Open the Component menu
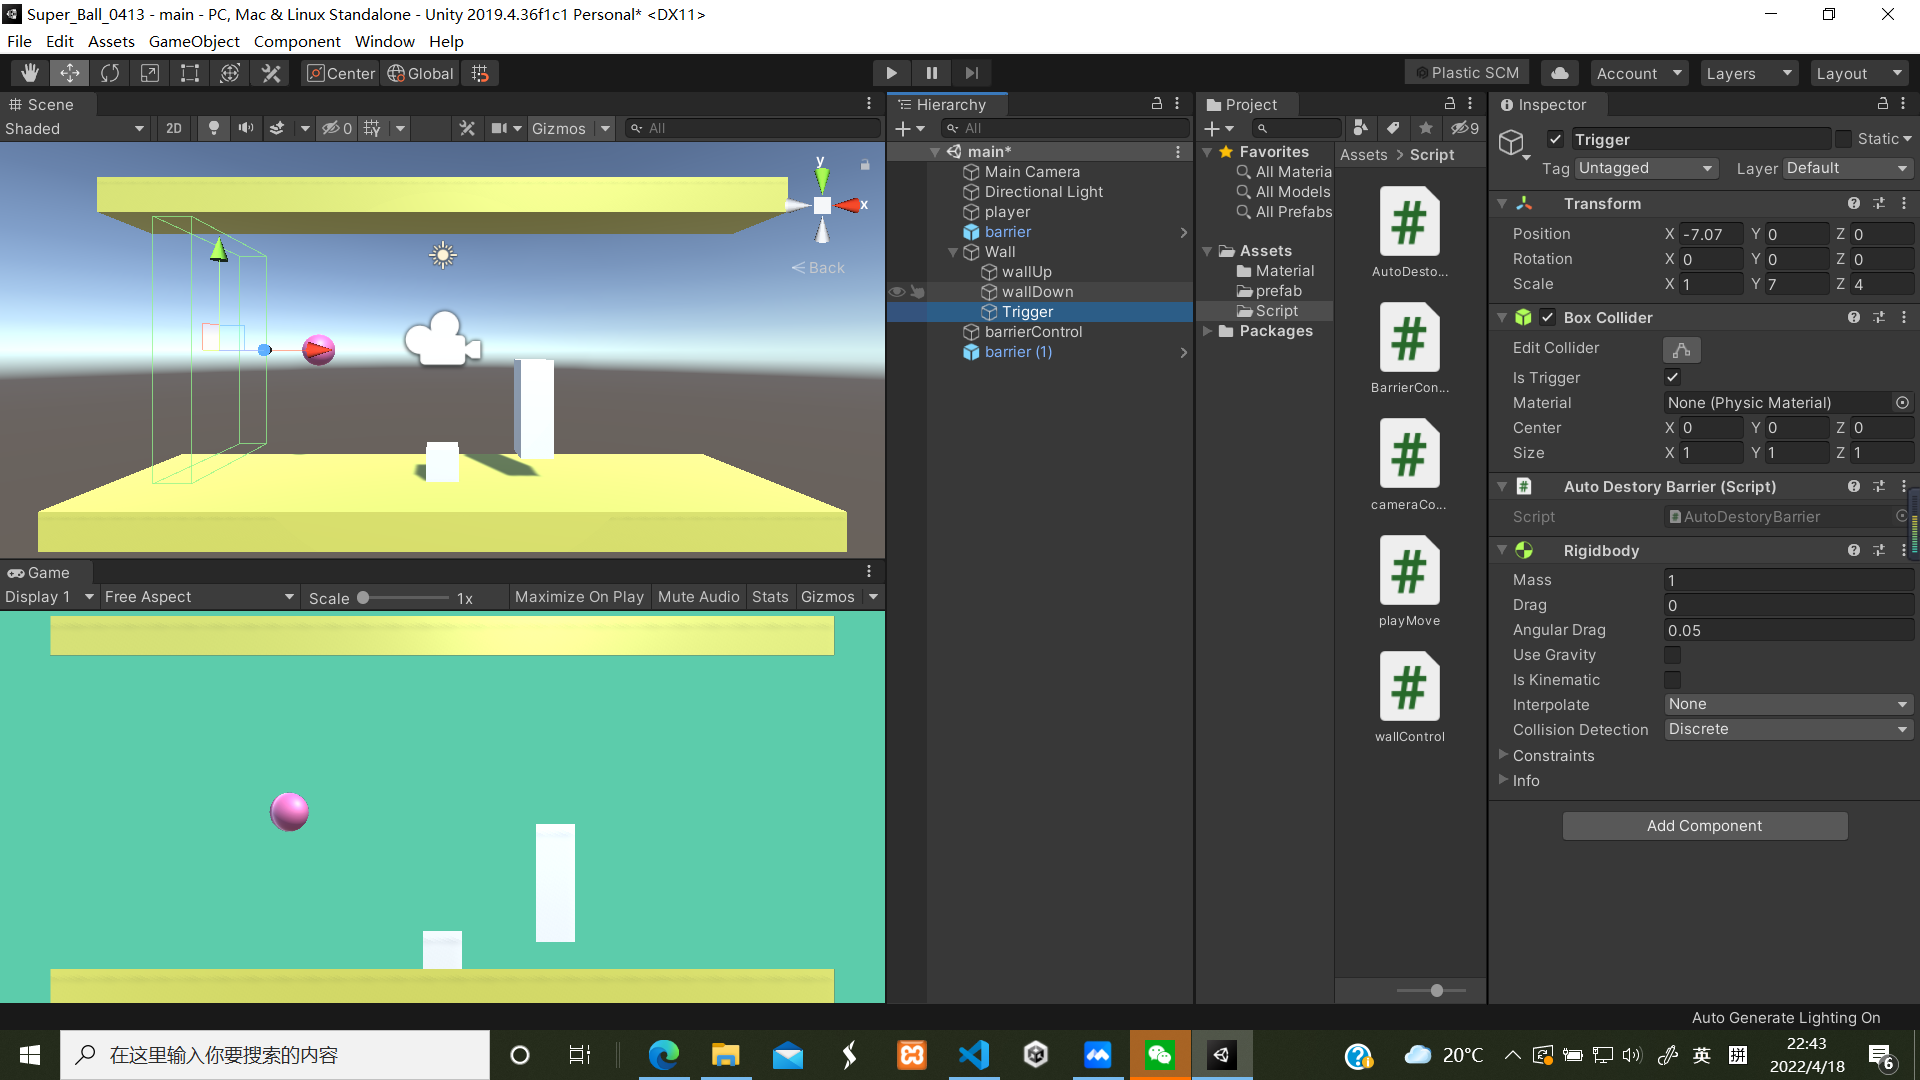 (297, 41)
